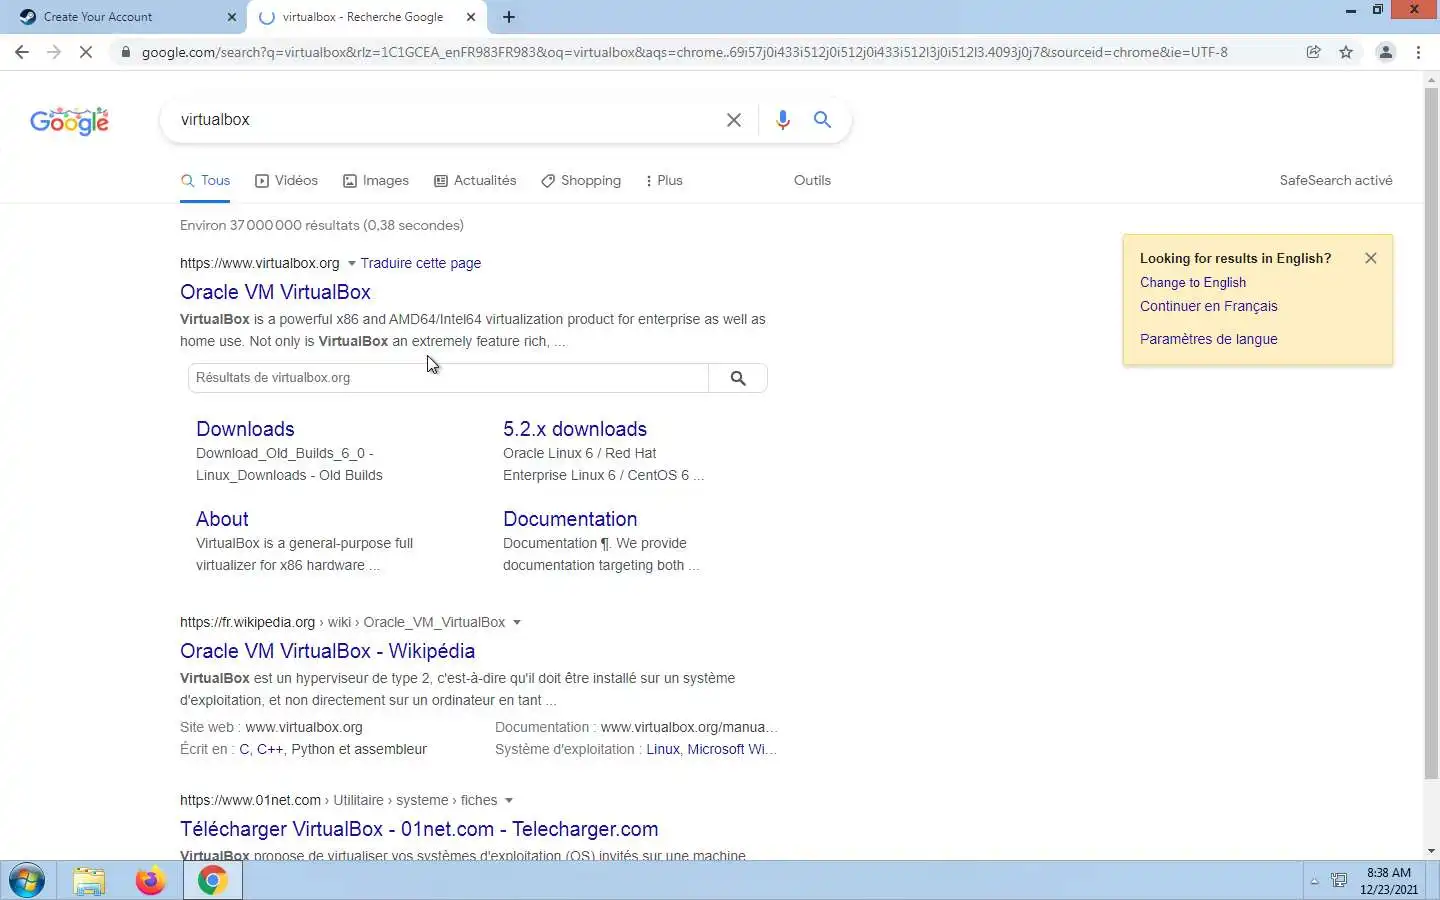Open Outils search tools
Viewport: 1440px width, 900px height.
coord(812,181)
